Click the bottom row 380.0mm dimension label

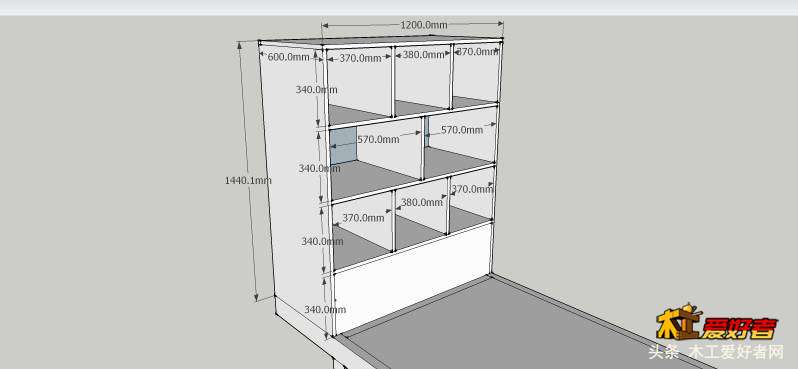[421, 202]
